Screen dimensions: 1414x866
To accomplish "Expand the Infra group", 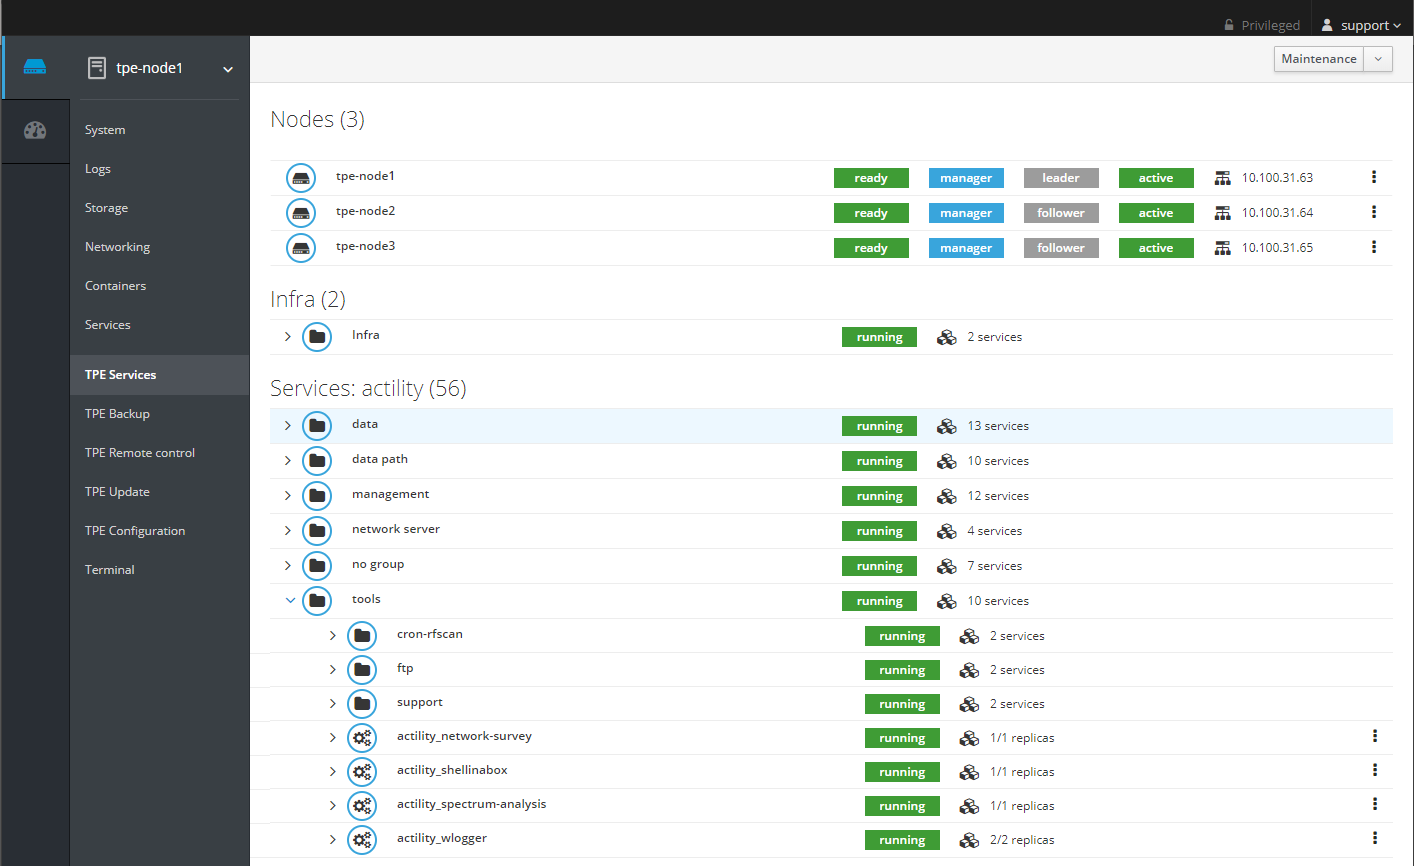I will (x=288, y=337).
